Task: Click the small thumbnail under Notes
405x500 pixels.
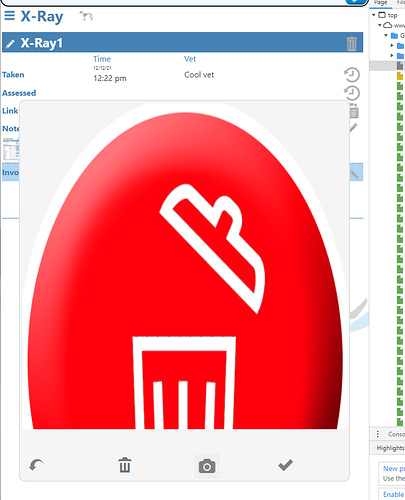Action: click(x=11, y=149)
